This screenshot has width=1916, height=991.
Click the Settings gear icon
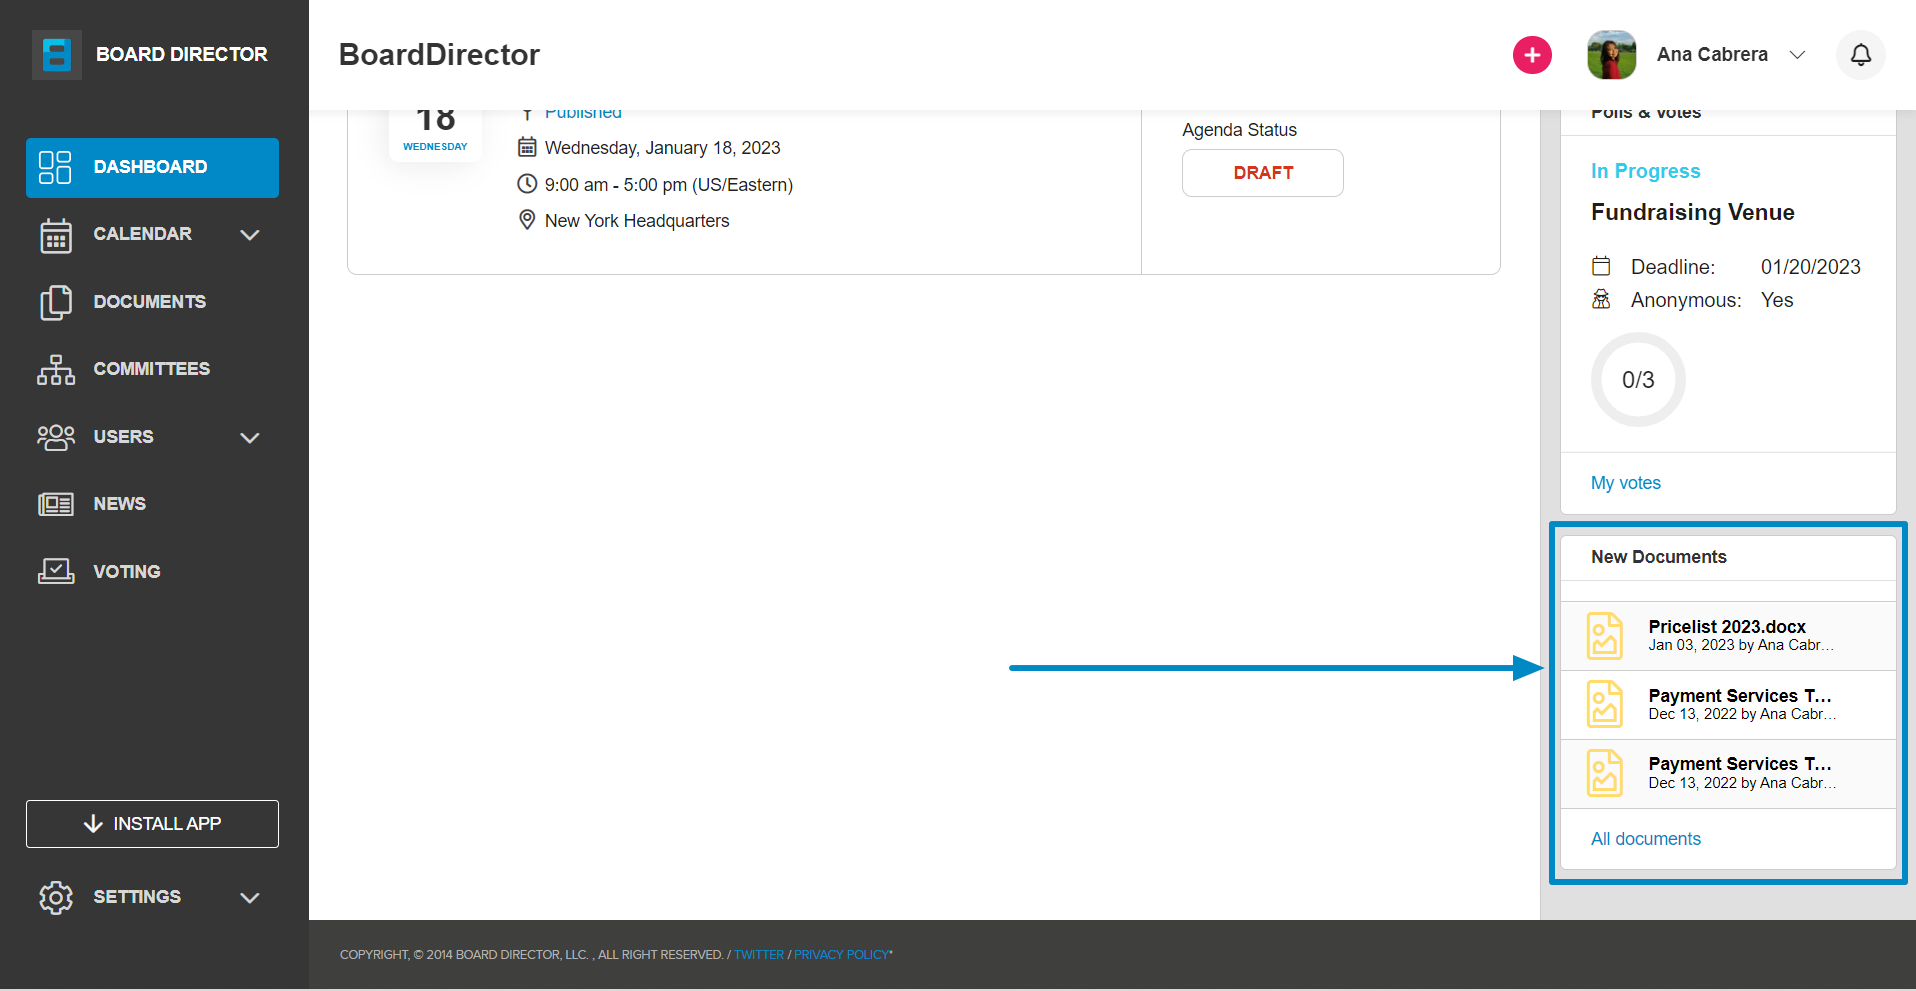[56, 897]
